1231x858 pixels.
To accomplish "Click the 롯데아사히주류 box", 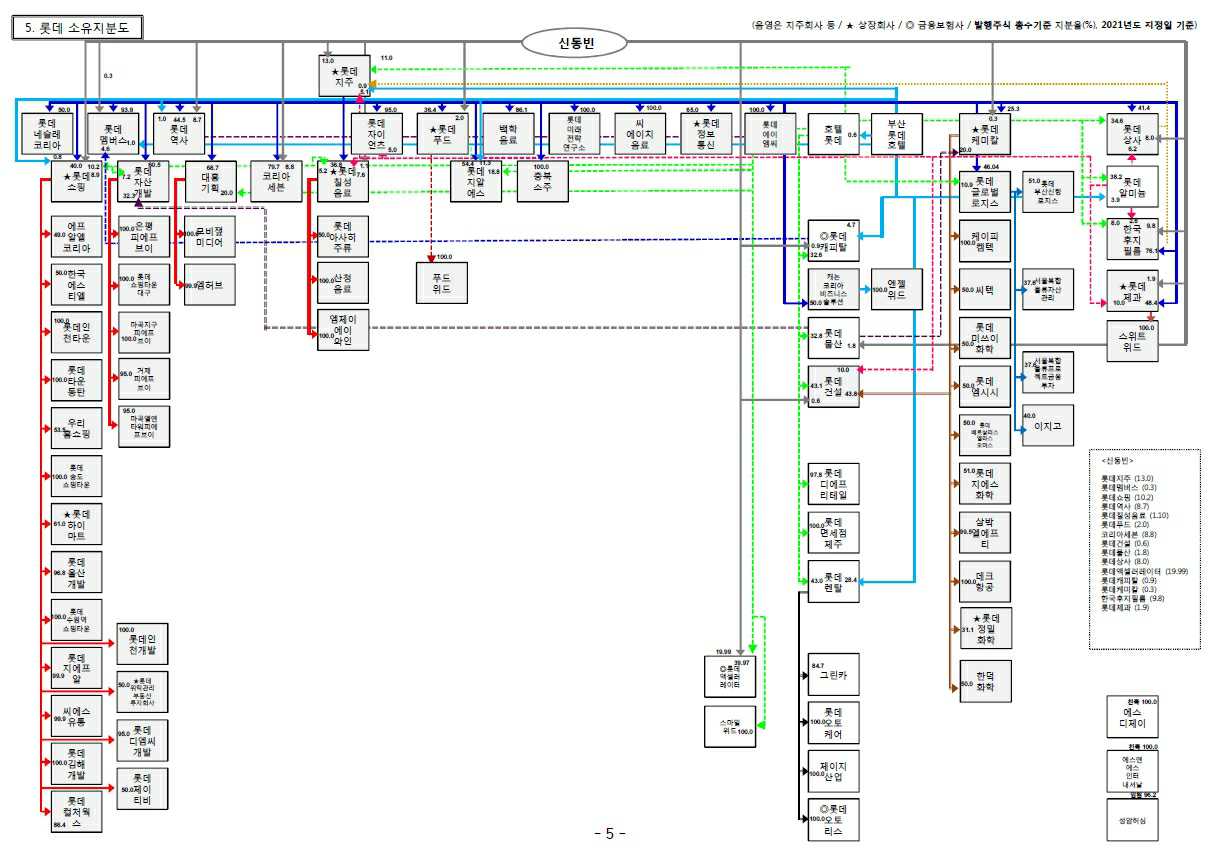I will pos(343,237).
